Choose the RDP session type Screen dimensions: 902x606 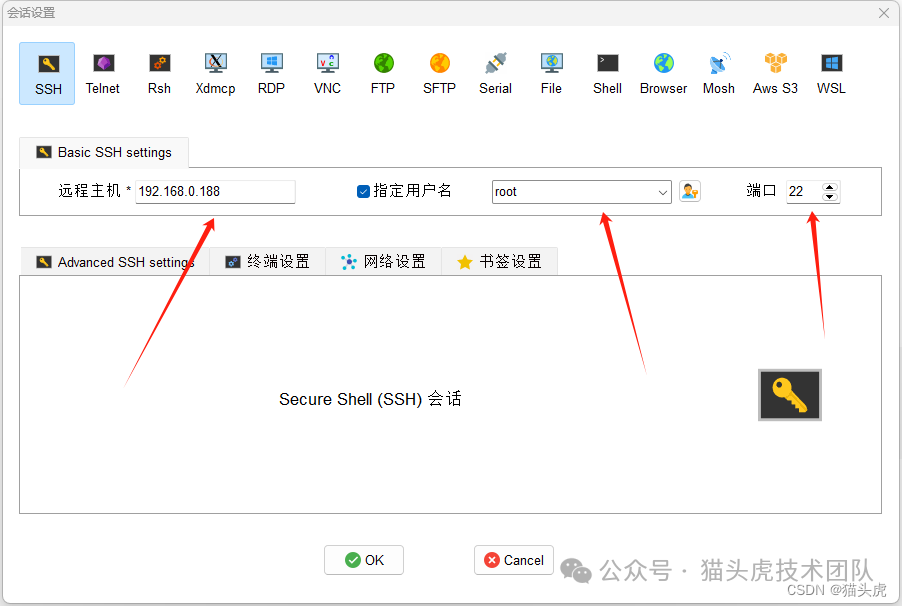point(272,73)
